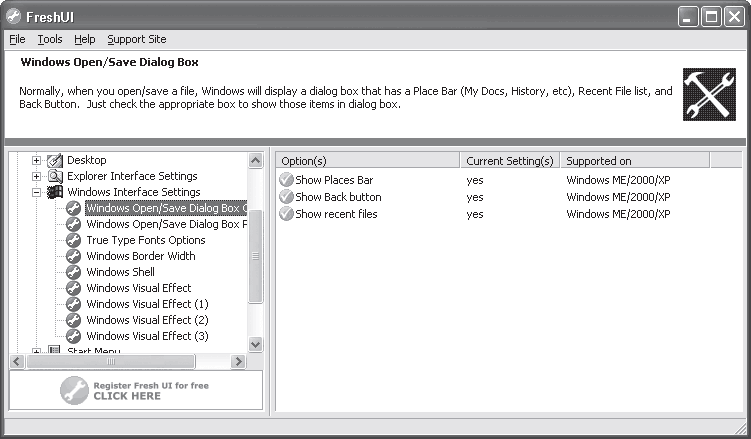Toggle the Show Places Bar check icon
The width and height of the screenshot is (751, 439).
coord(286,180)
